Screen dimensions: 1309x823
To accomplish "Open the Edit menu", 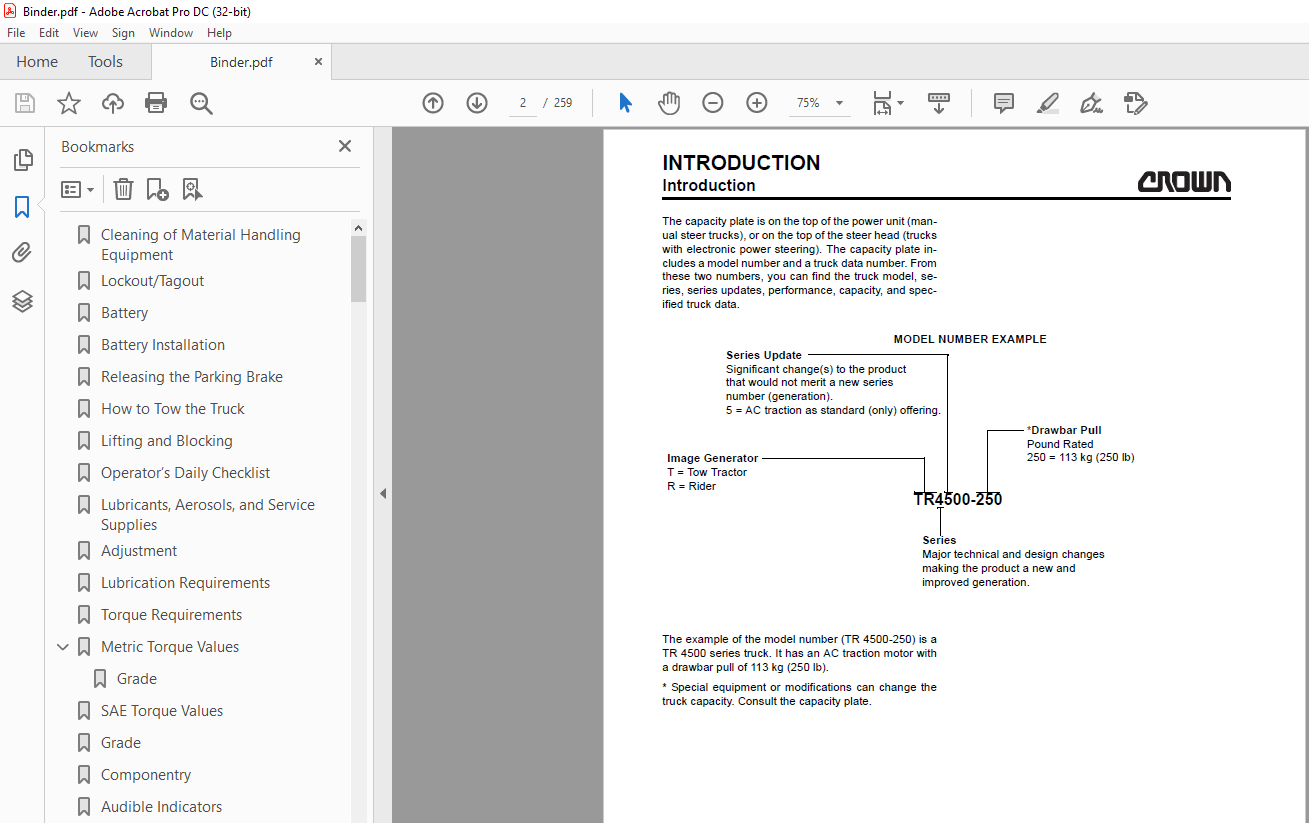I will pos(49,33).
